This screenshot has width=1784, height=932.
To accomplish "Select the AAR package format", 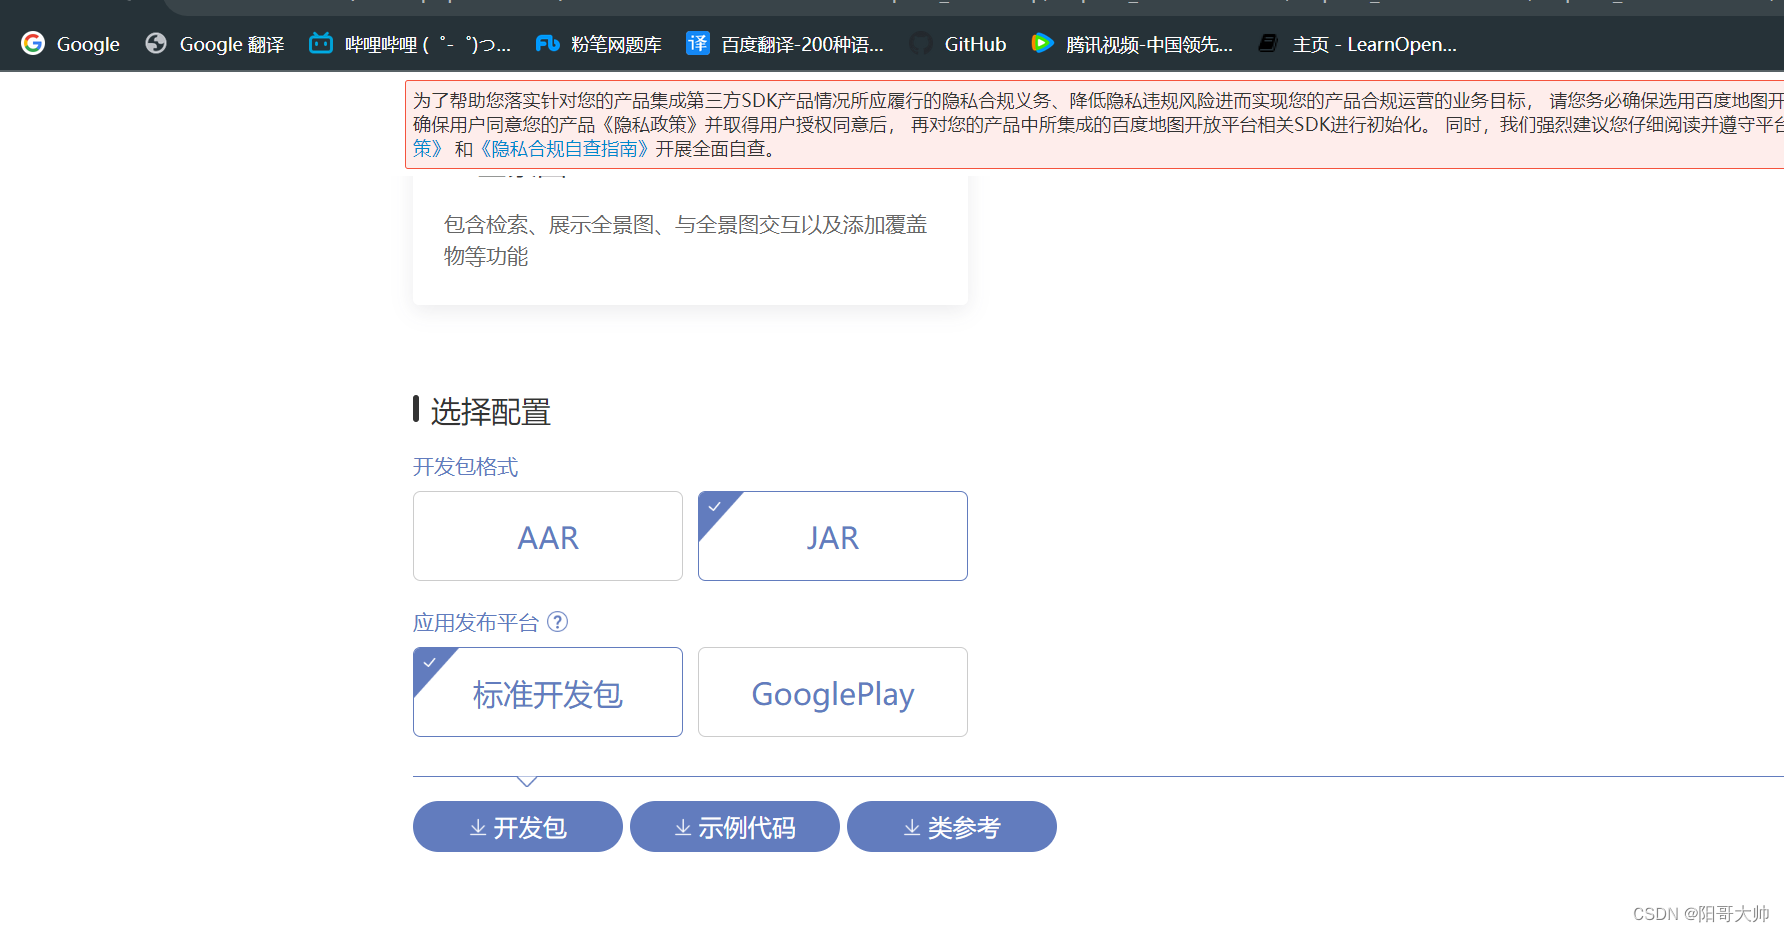I will pos(548,536).
